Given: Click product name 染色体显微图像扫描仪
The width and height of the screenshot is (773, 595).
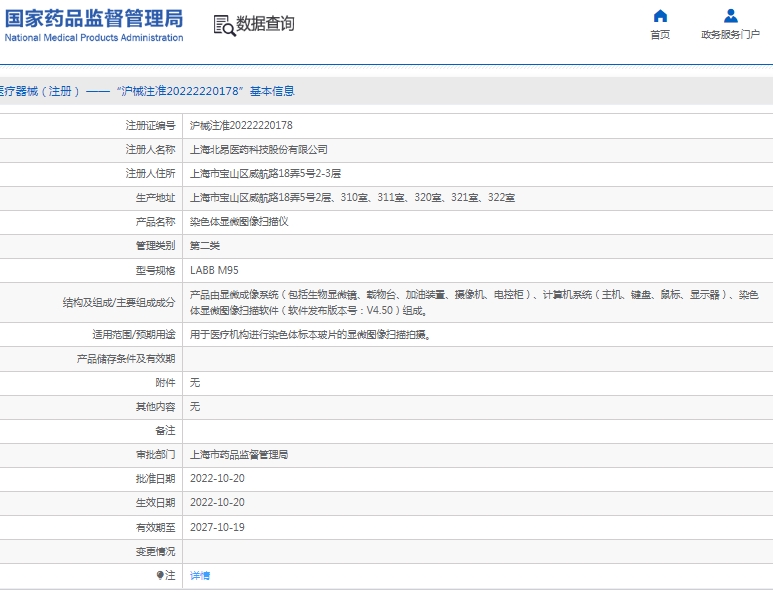Looking at the screenshot, I should 239,222.
